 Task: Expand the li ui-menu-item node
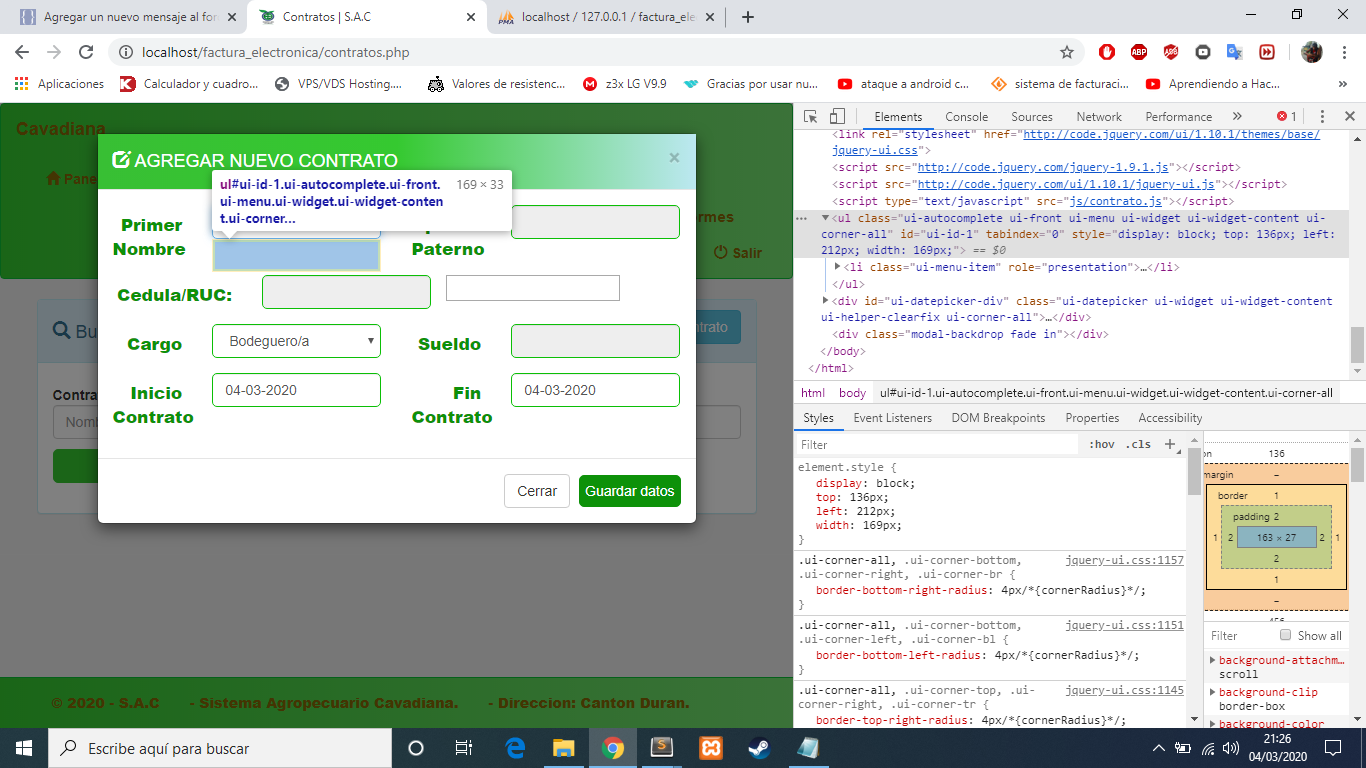tap(838, 267)
